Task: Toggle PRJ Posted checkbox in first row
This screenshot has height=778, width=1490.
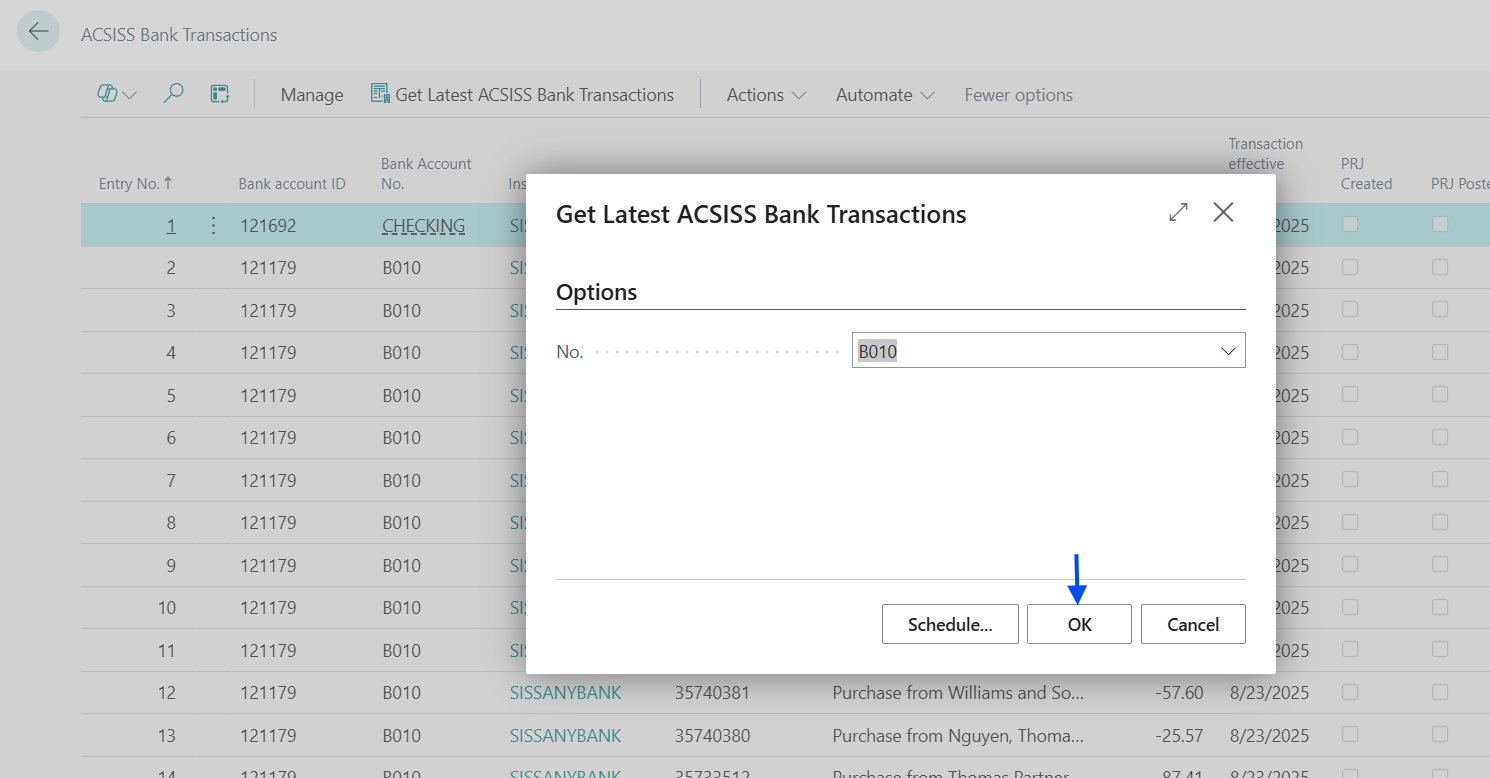Action: 1440,225
